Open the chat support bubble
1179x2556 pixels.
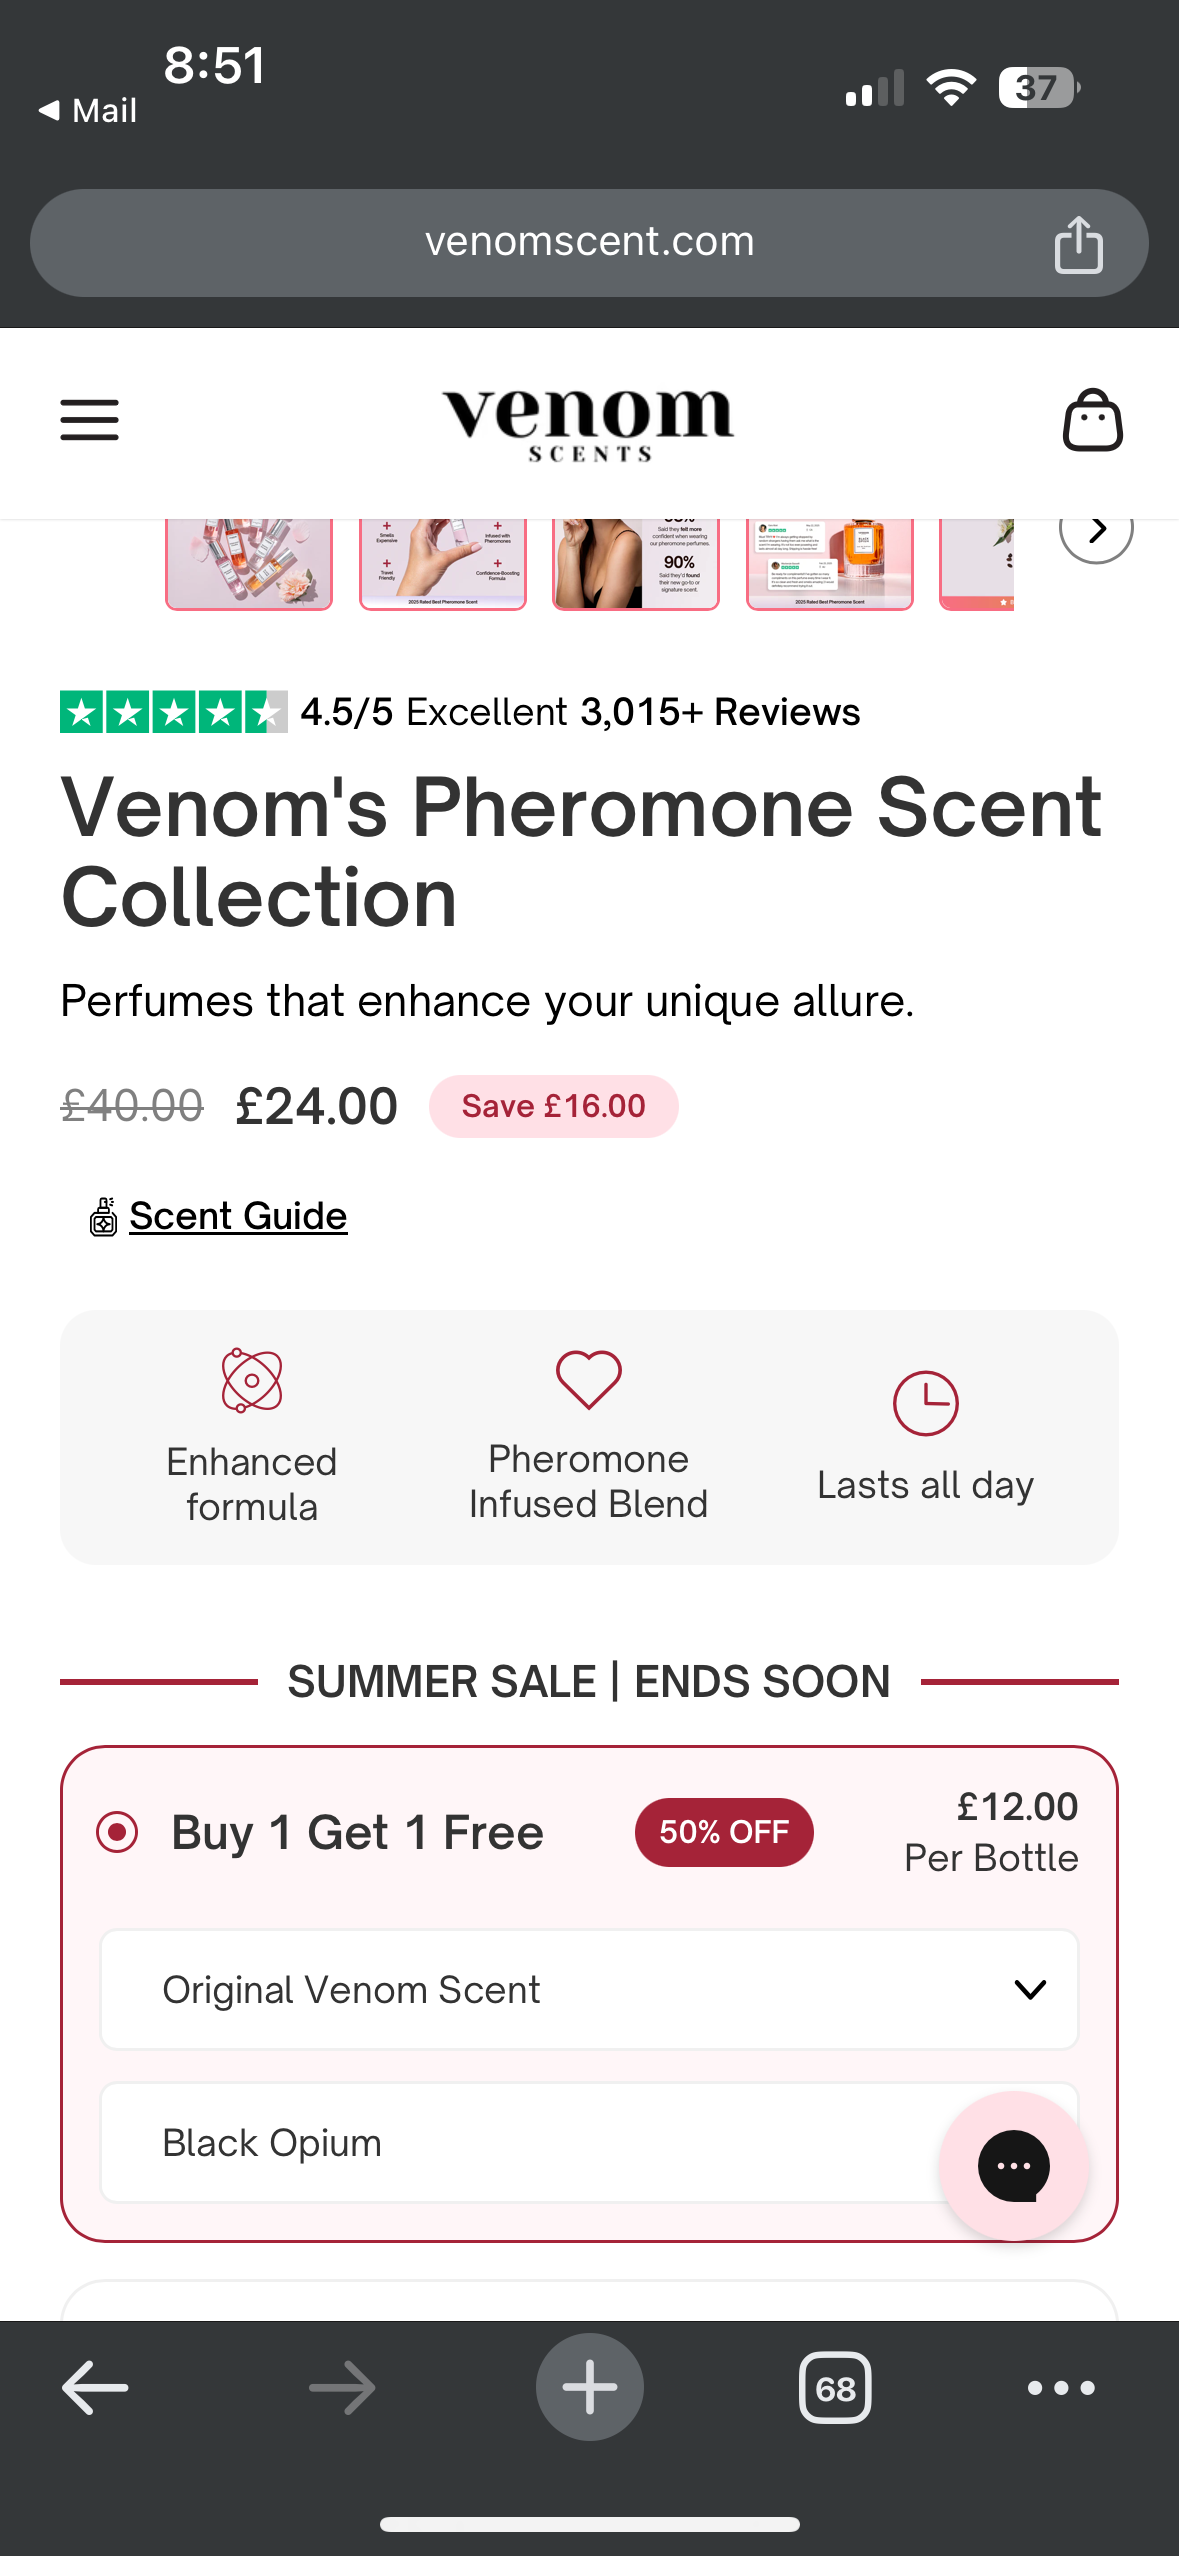coord(1013,2166)
